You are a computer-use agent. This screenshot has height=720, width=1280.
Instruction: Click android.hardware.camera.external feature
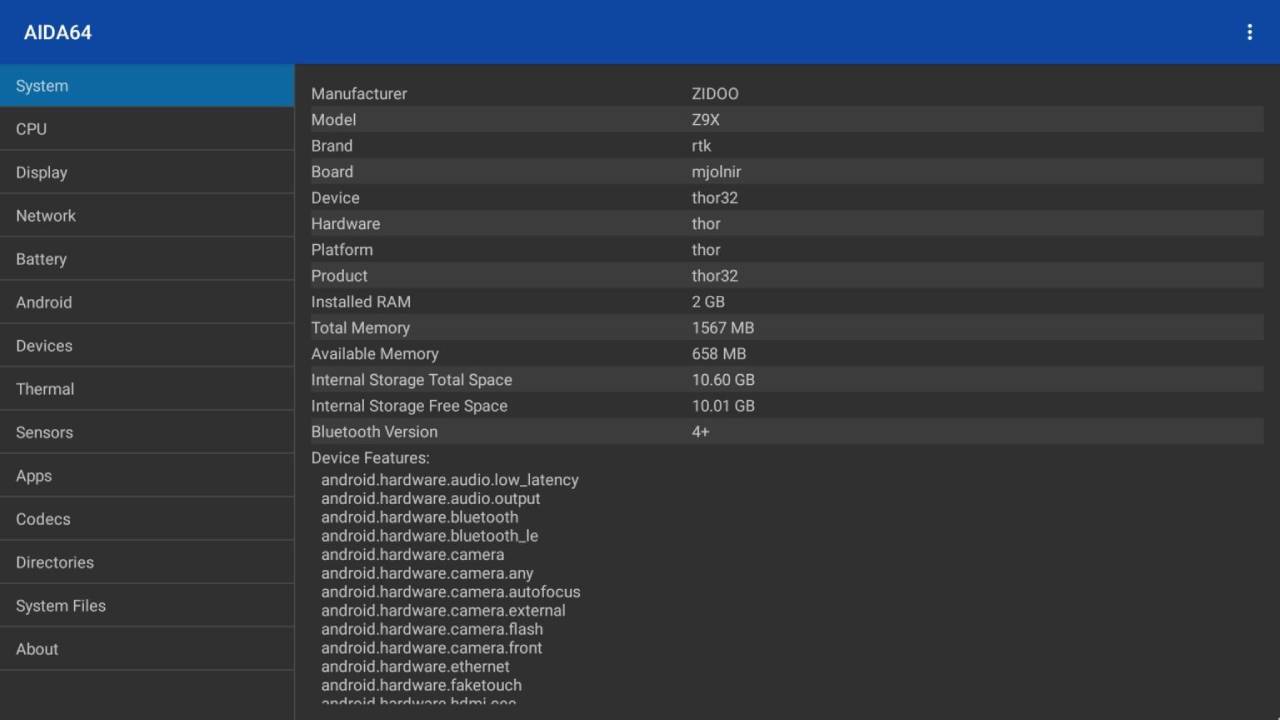[443, 611]
